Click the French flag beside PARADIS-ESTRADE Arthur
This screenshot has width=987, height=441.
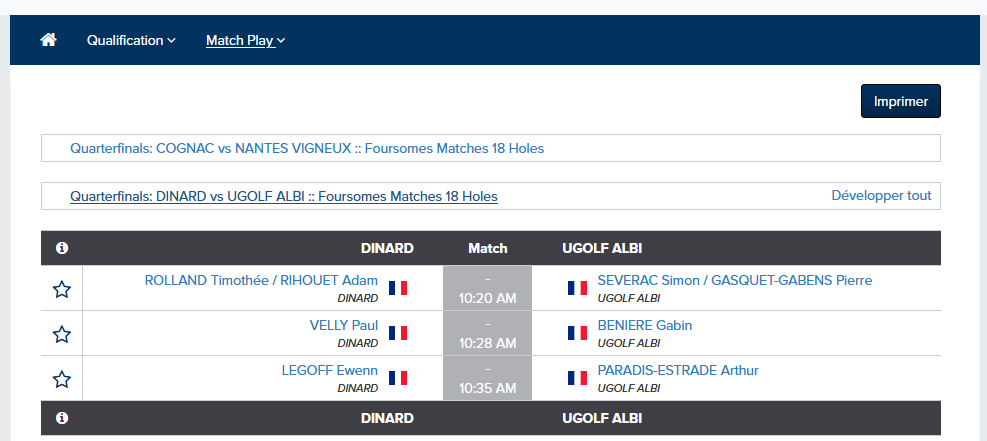(577, 377)
